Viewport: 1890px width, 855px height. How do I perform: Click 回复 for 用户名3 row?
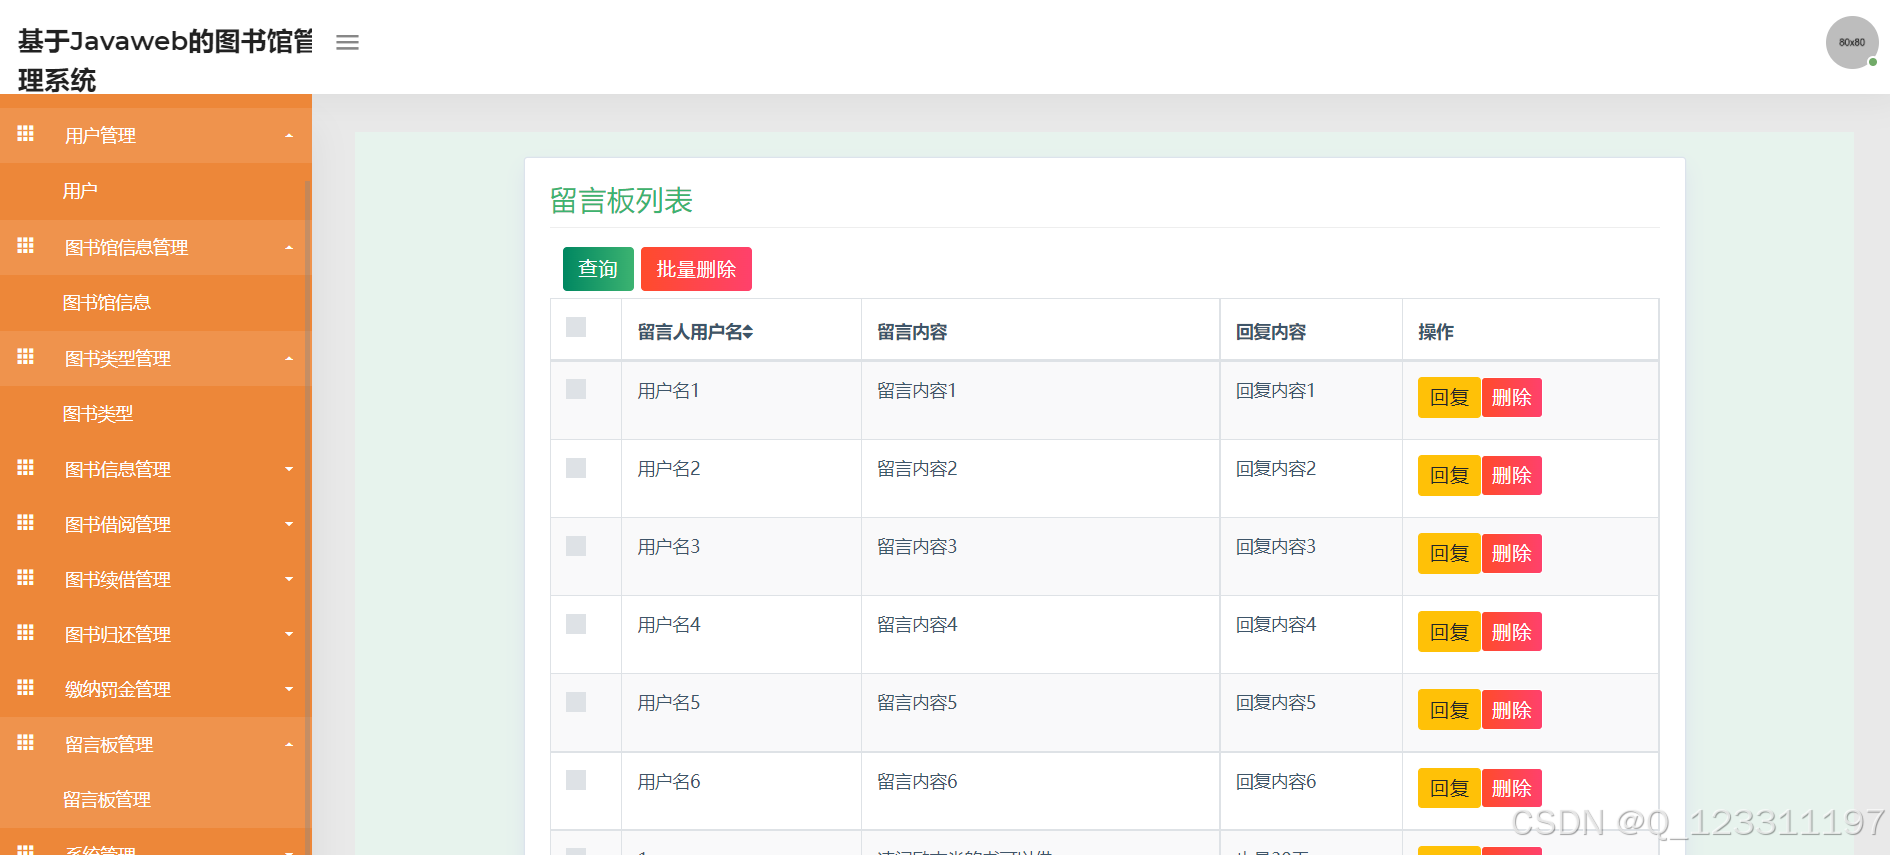tap(1449, 553)
